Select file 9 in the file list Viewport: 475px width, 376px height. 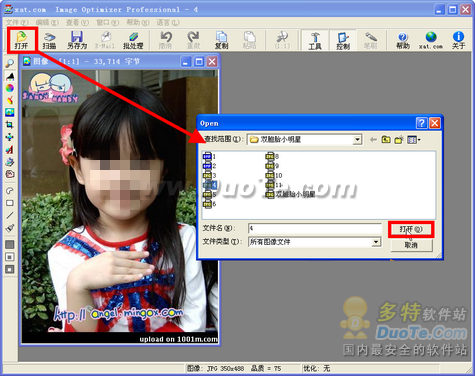tap(272, 166)
